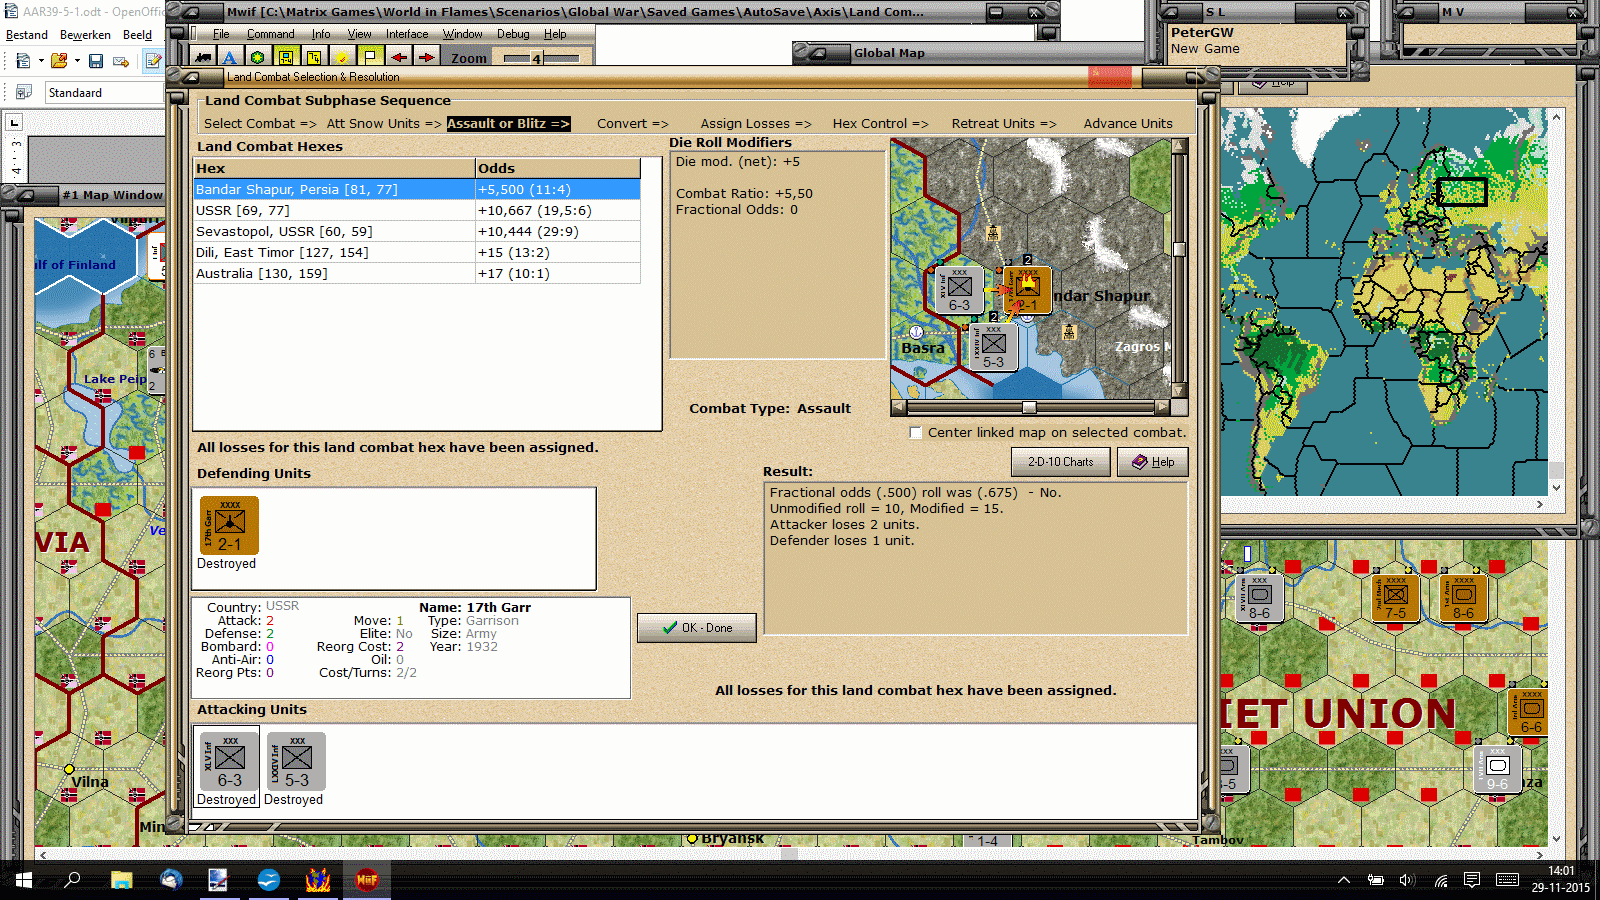Open the Interface menu

(x=407, y=34)
